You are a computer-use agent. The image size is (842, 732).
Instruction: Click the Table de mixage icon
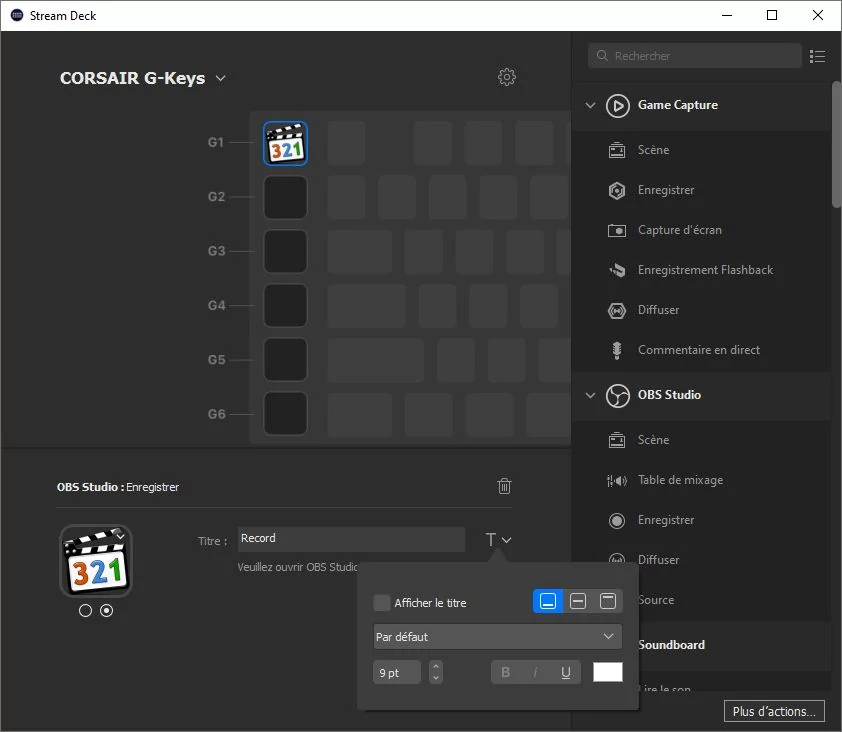tap(616, 480)
